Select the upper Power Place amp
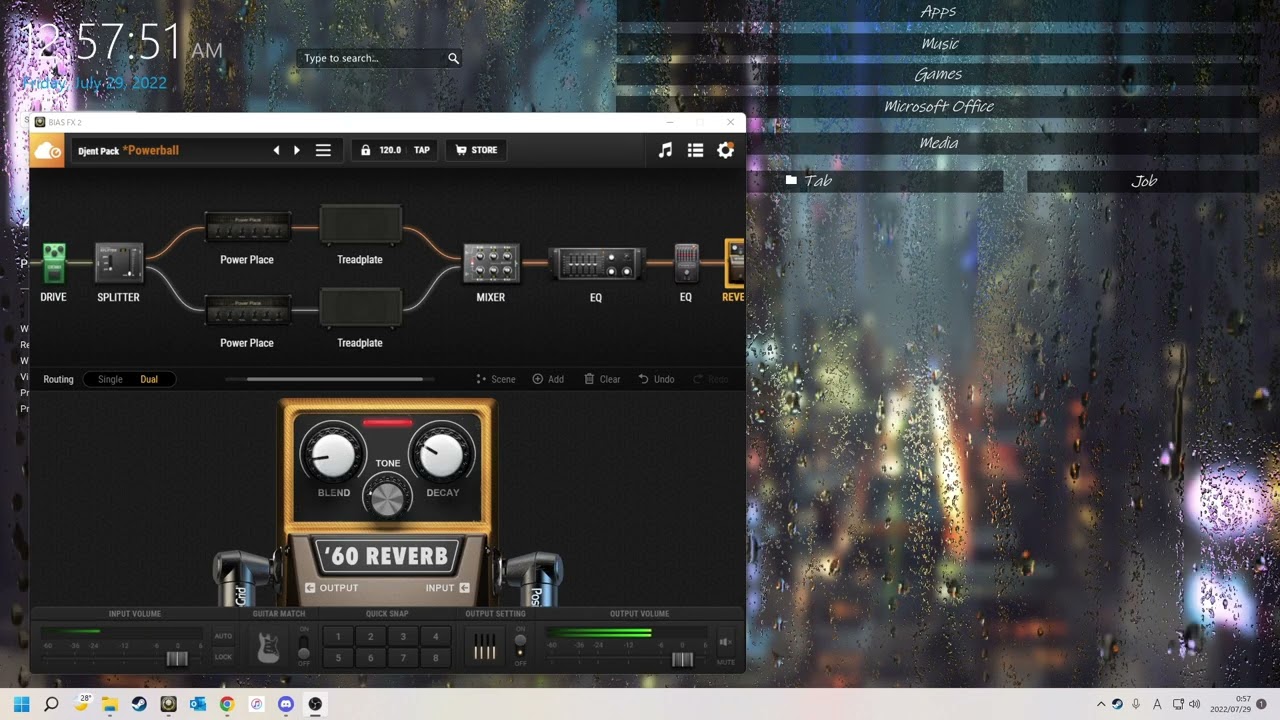This screenshot has width=1280, height=720. pyautogui.click(x=247, y=227)
